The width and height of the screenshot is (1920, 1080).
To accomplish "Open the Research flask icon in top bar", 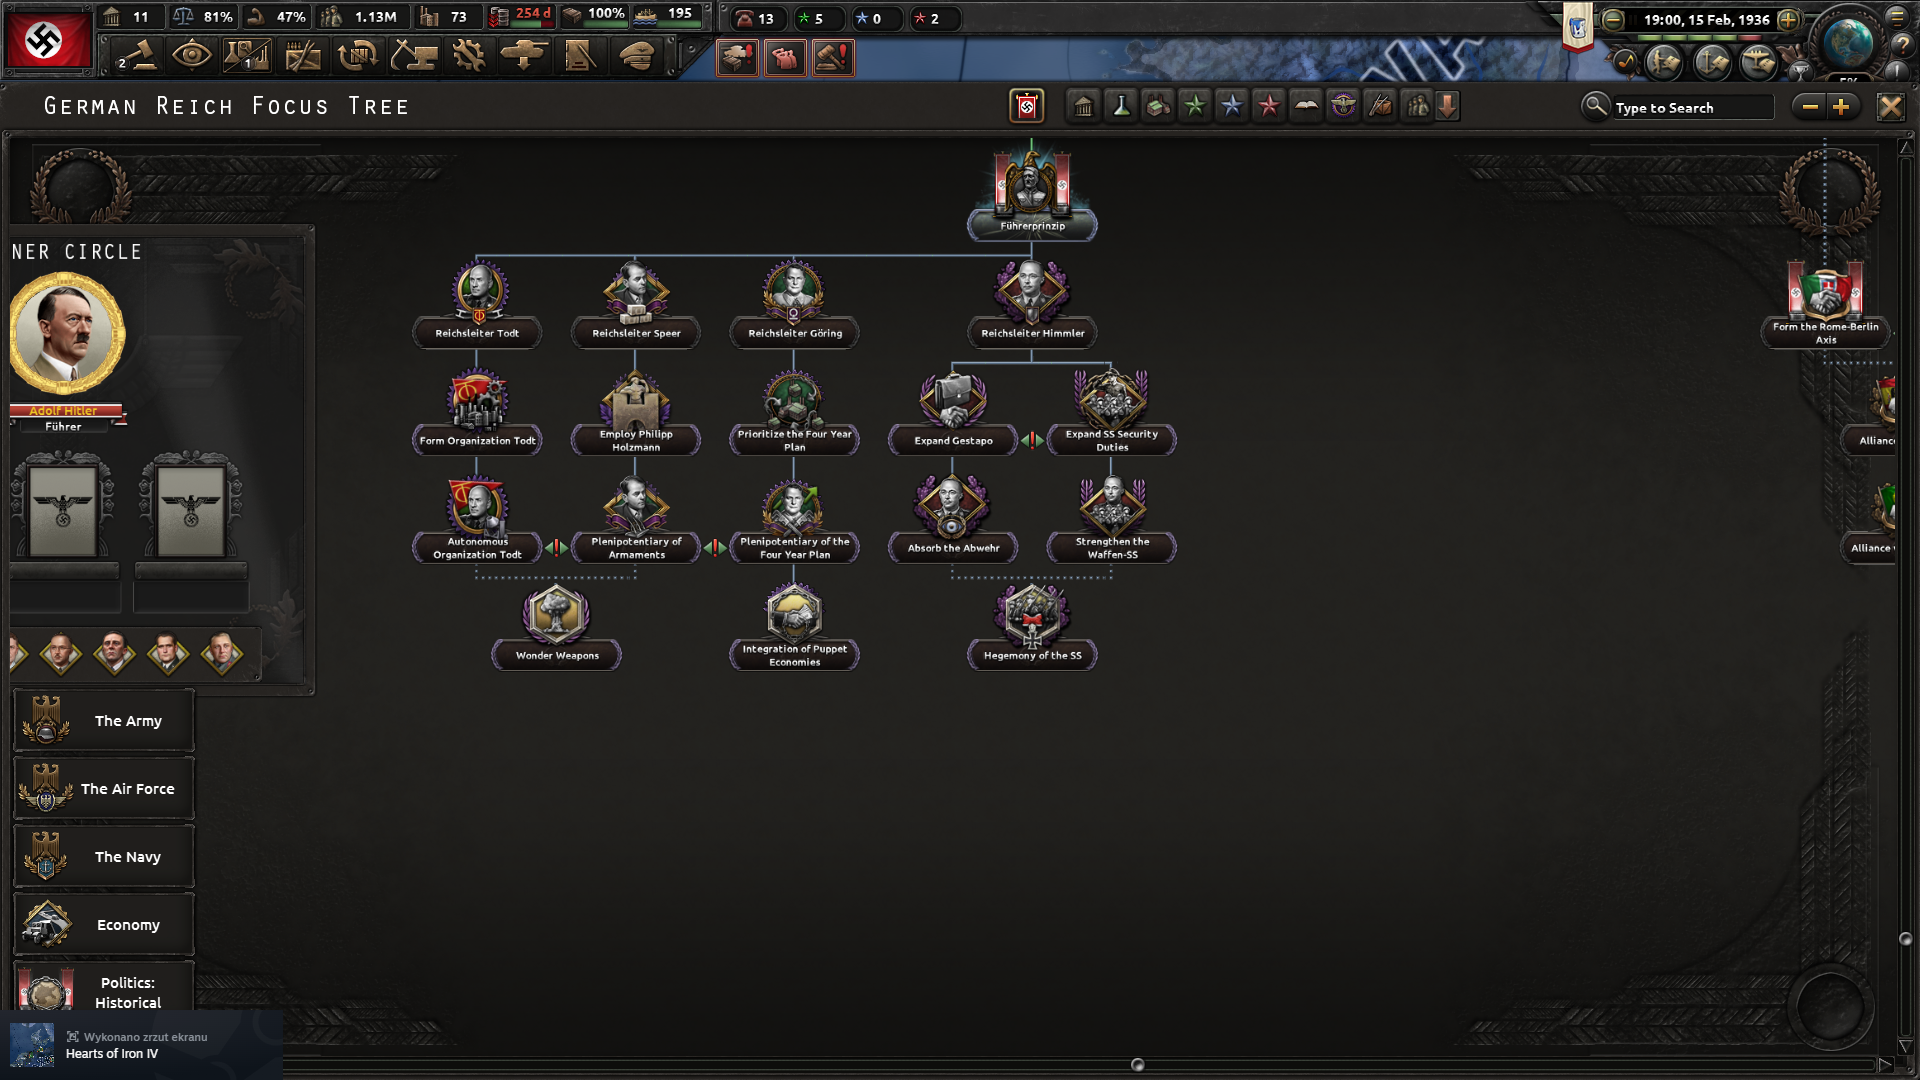I will tap(247, 56).
